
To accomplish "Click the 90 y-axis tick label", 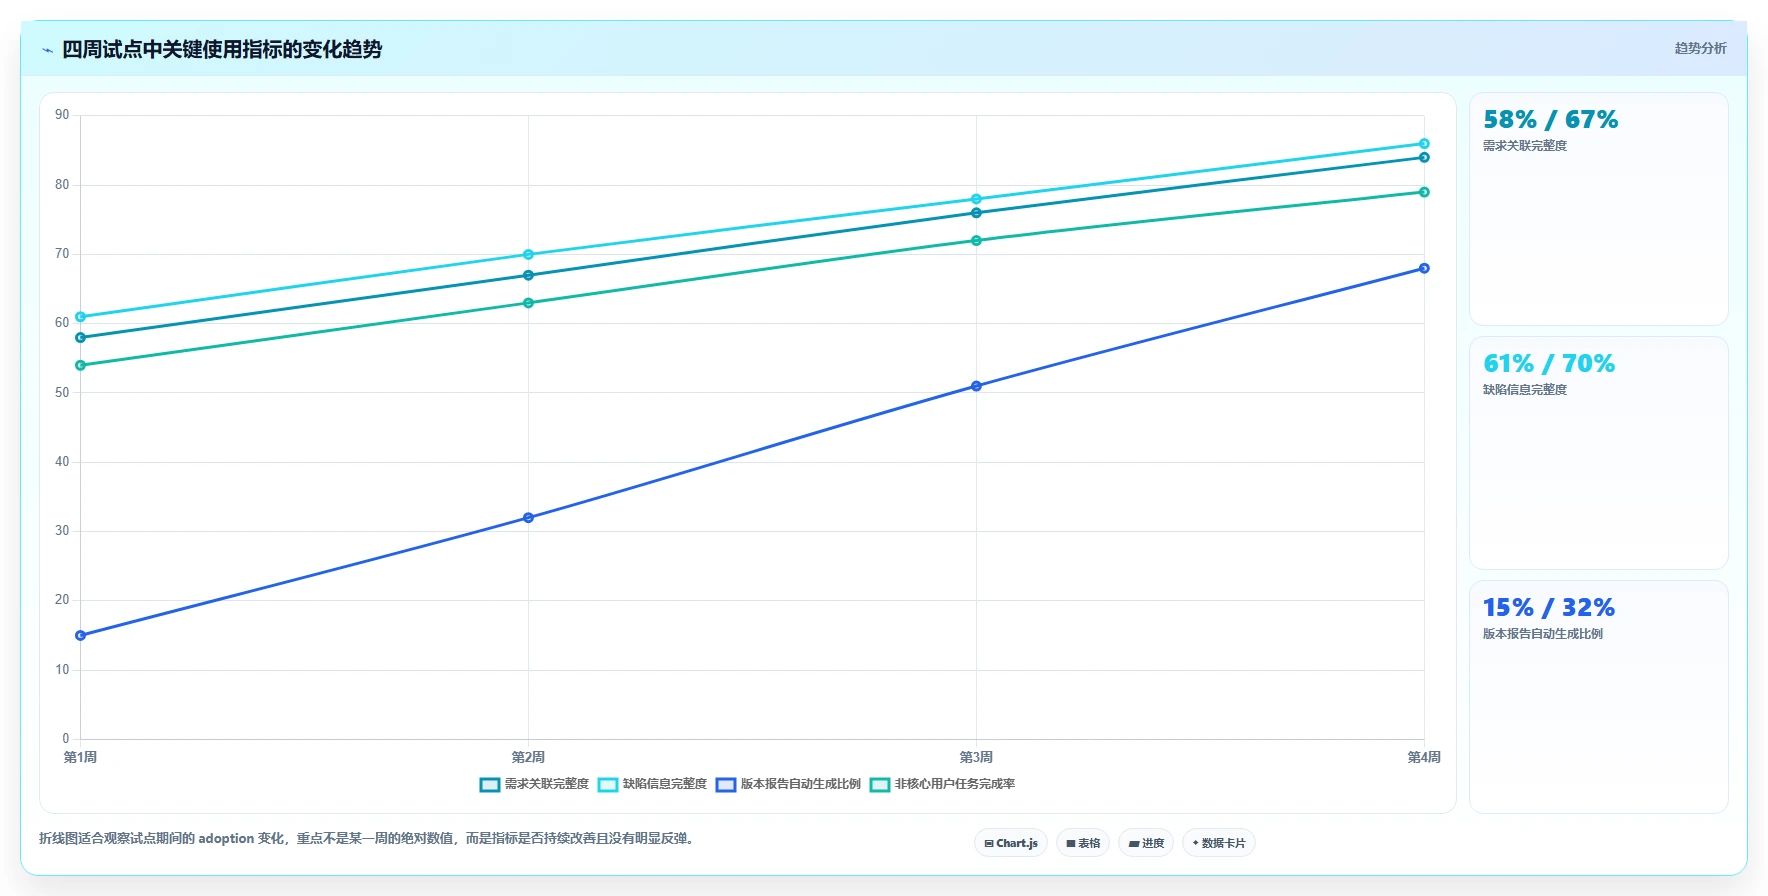I will coord(62,115).
